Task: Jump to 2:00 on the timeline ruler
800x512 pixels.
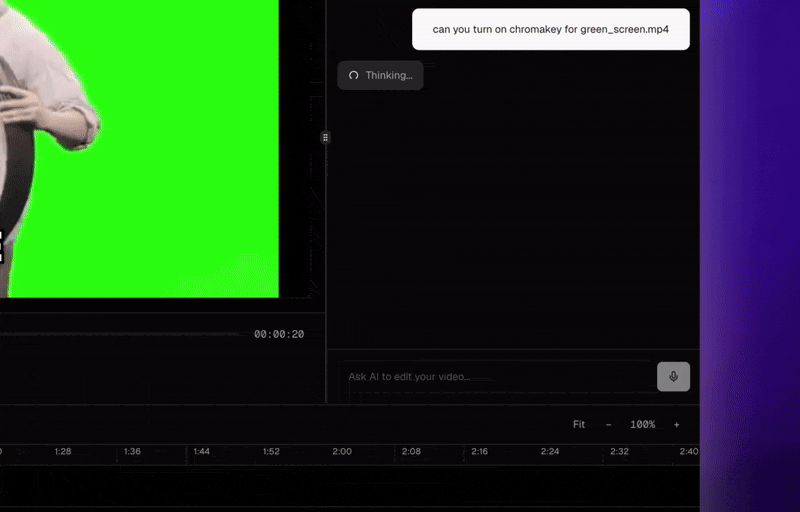Action: pyautogui.click(x=342, y=451)
